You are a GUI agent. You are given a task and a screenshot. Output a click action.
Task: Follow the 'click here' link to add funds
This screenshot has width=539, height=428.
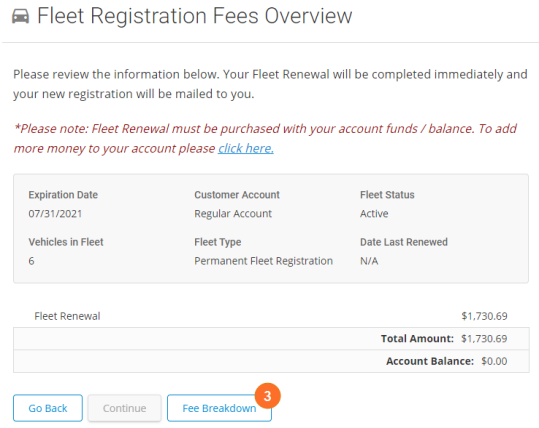point(246,148)
